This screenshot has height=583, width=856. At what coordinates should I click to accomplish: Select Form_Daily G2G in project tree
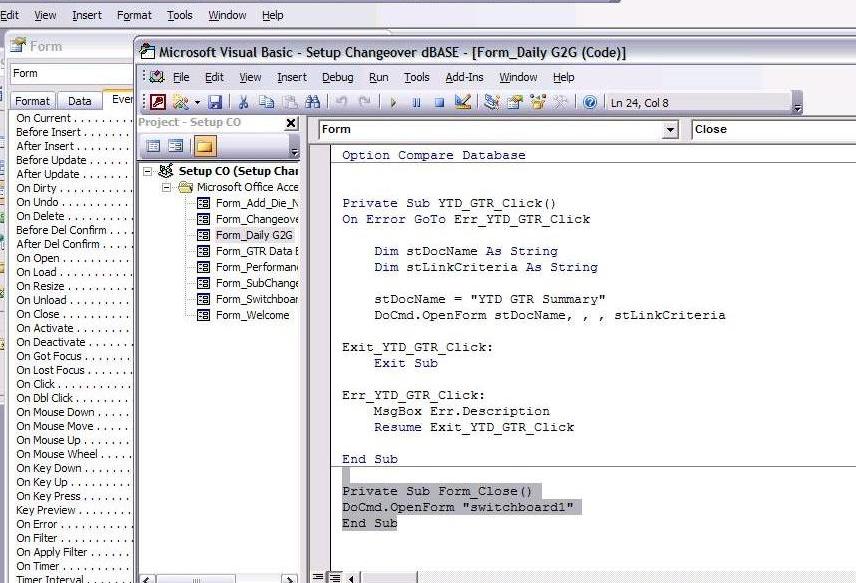(254, 235)
